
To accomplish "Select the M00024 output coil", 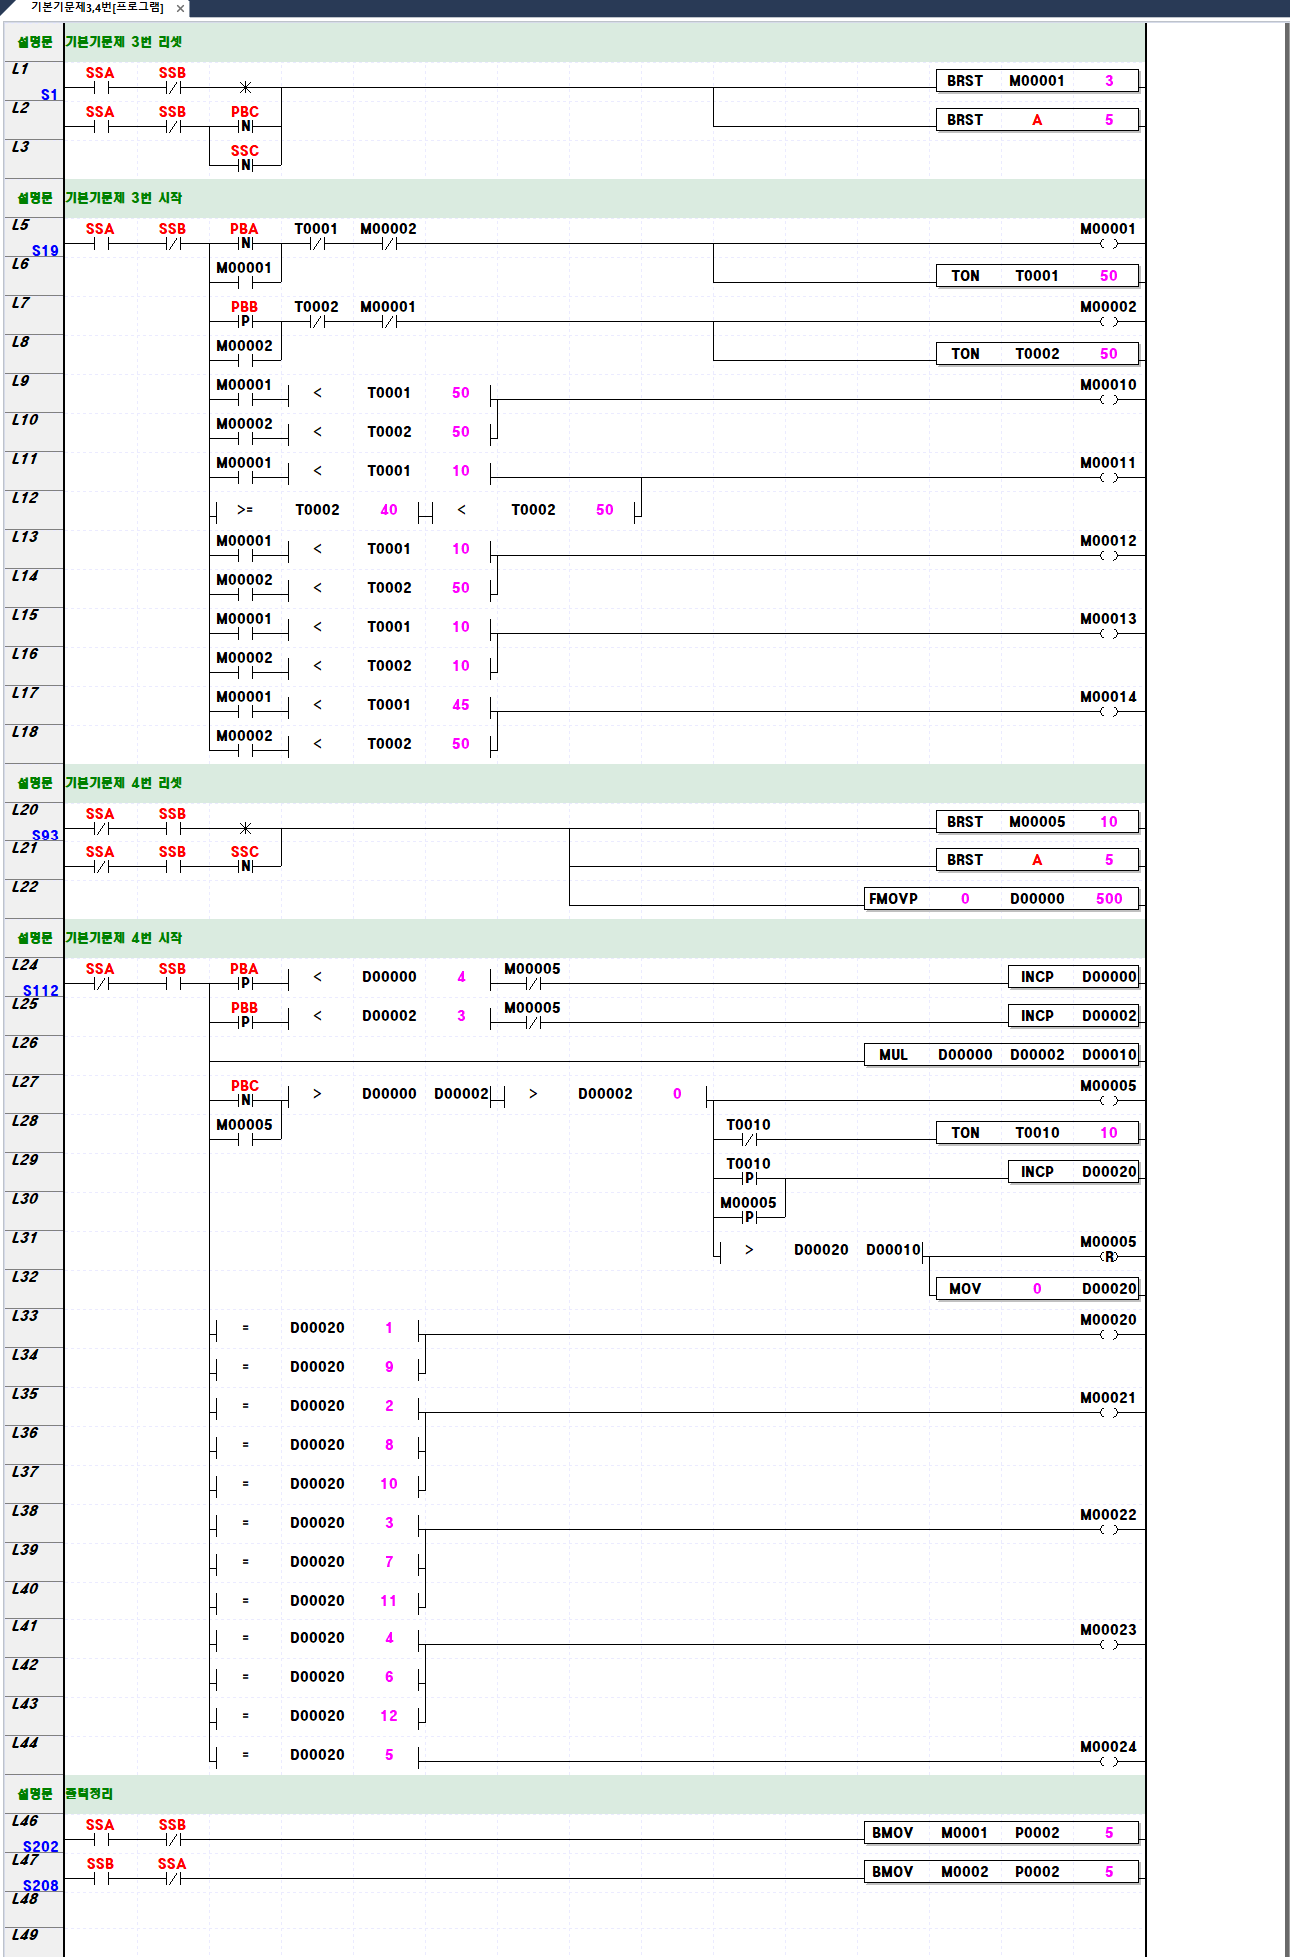I will (x=1108, y=1761).
